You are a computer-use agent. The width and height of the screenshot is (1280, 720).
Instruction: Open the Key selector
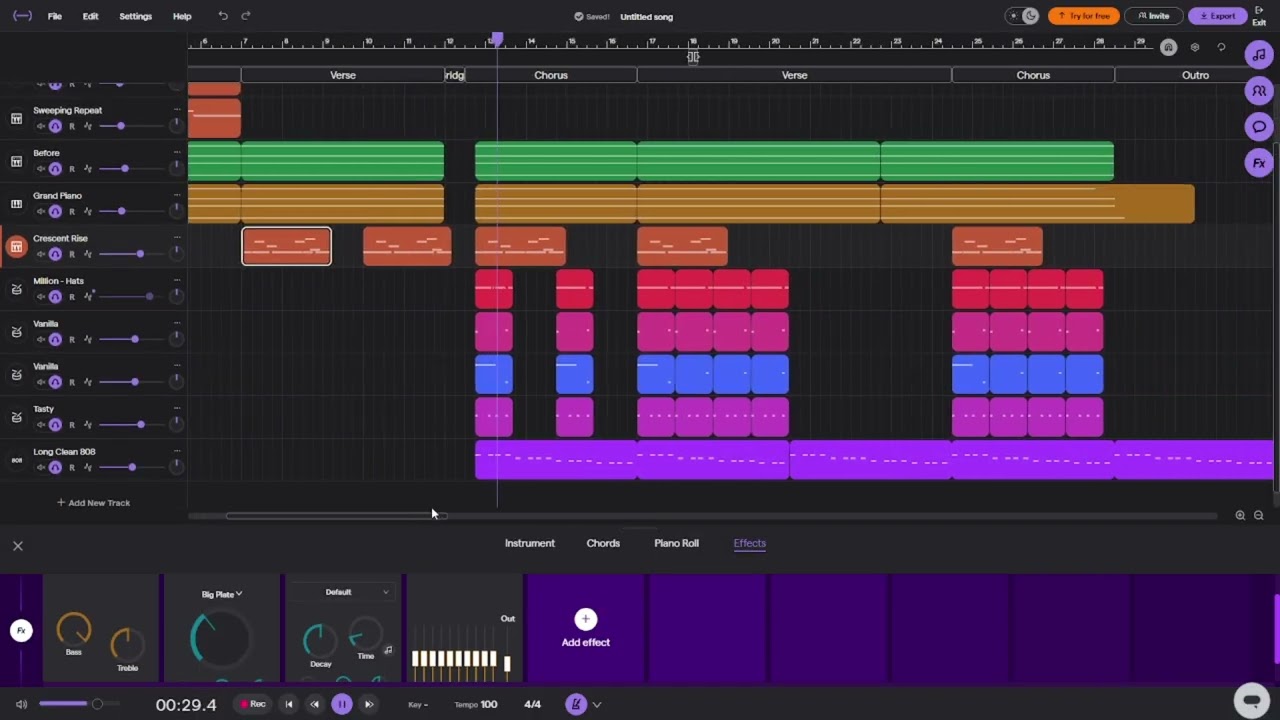418,704
